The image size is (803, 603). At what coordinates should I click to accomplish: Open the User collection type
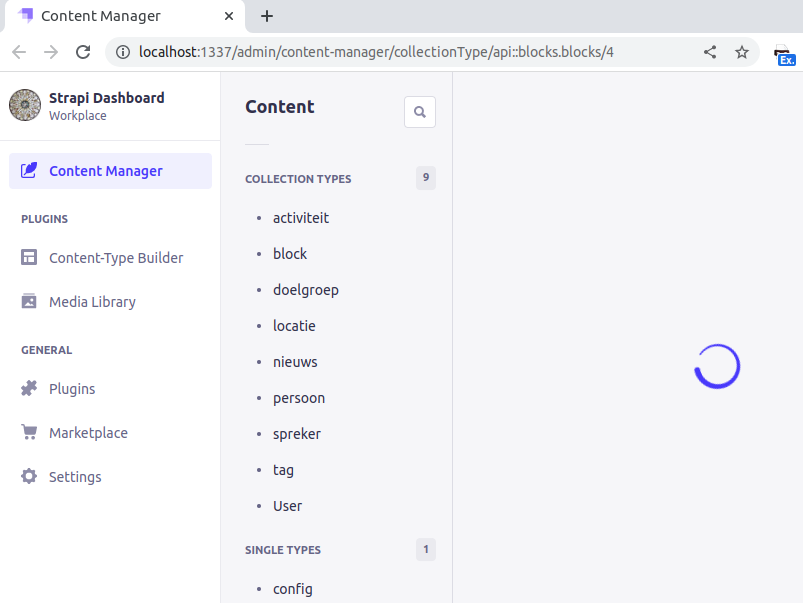coord(287,505)
